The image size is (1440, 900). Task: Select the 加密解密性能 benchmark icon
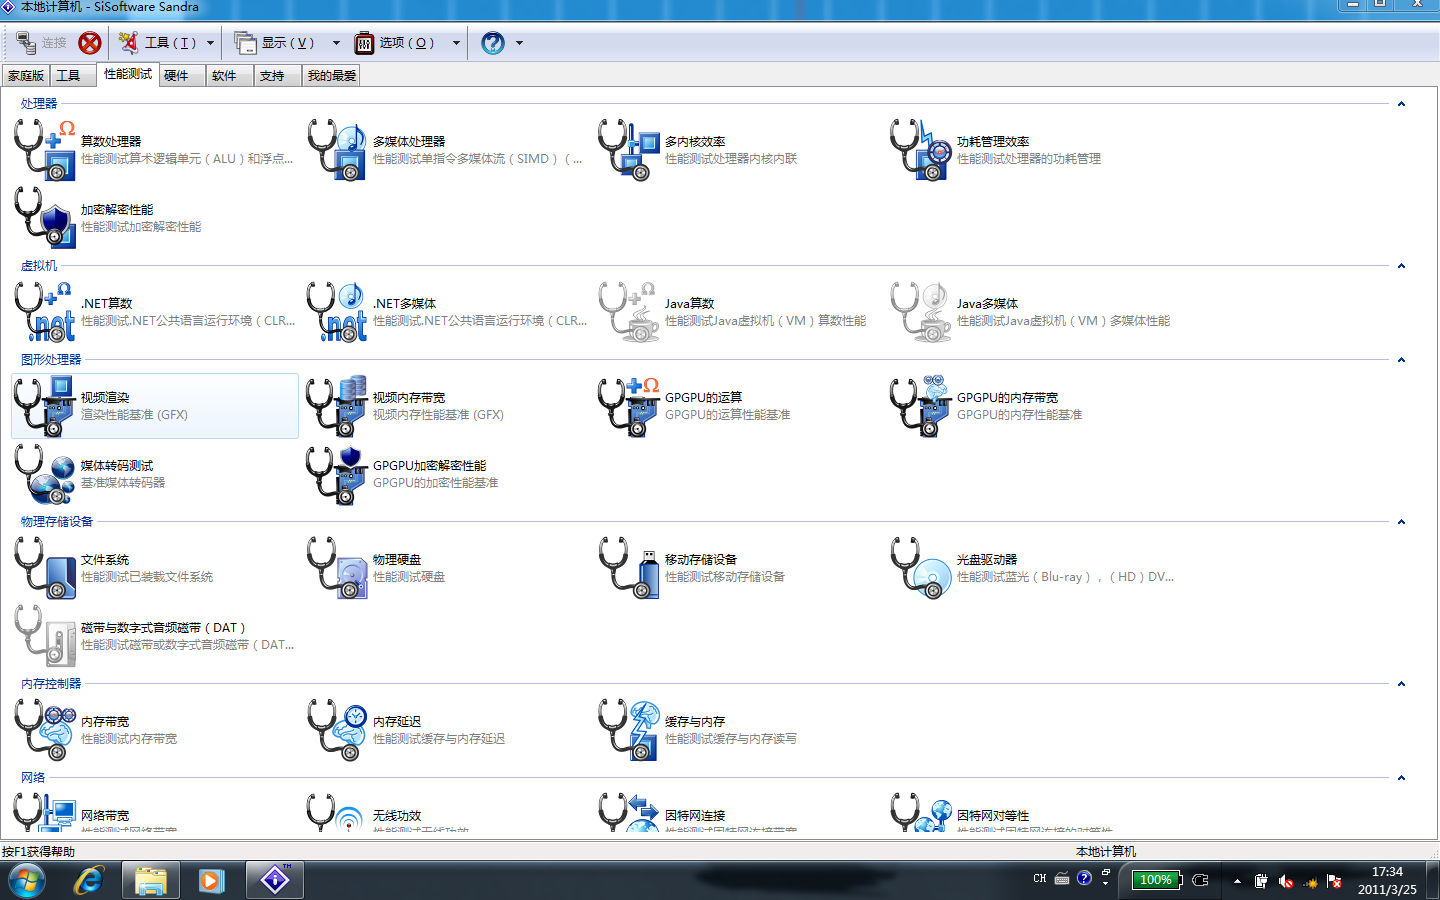(45, 218)
